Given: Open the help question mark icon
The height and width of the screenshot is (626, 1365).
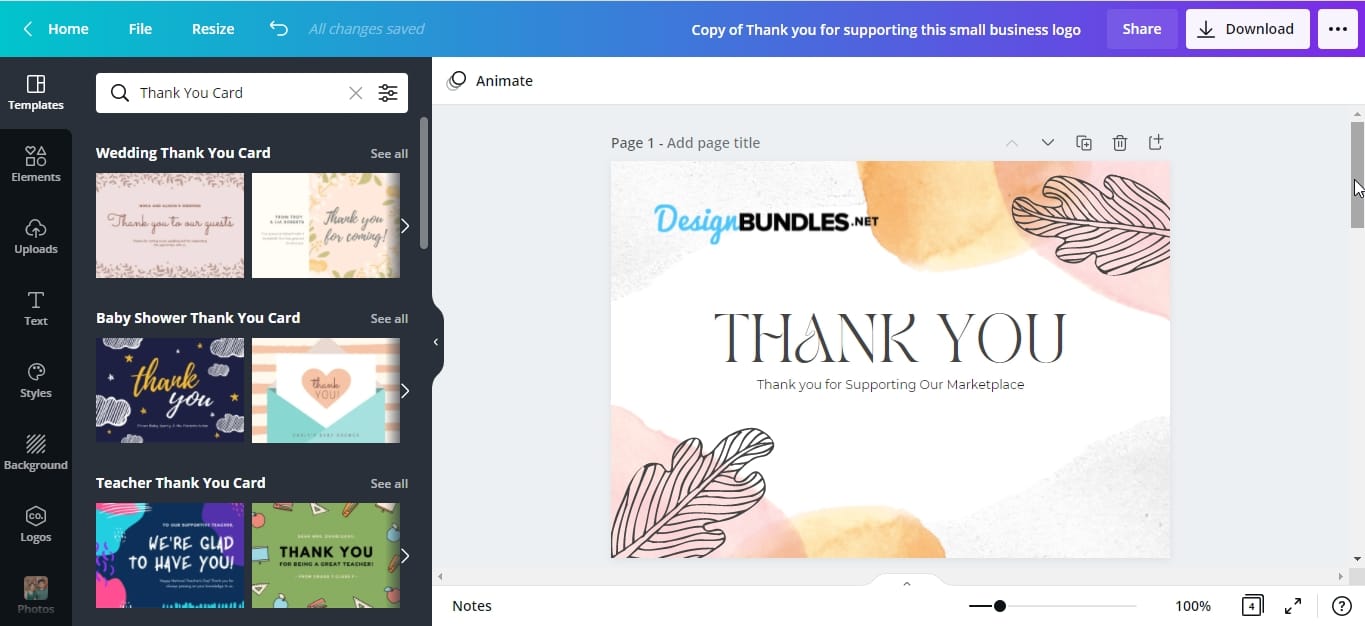Looking at the screenshot, I should pos(1342,606).
